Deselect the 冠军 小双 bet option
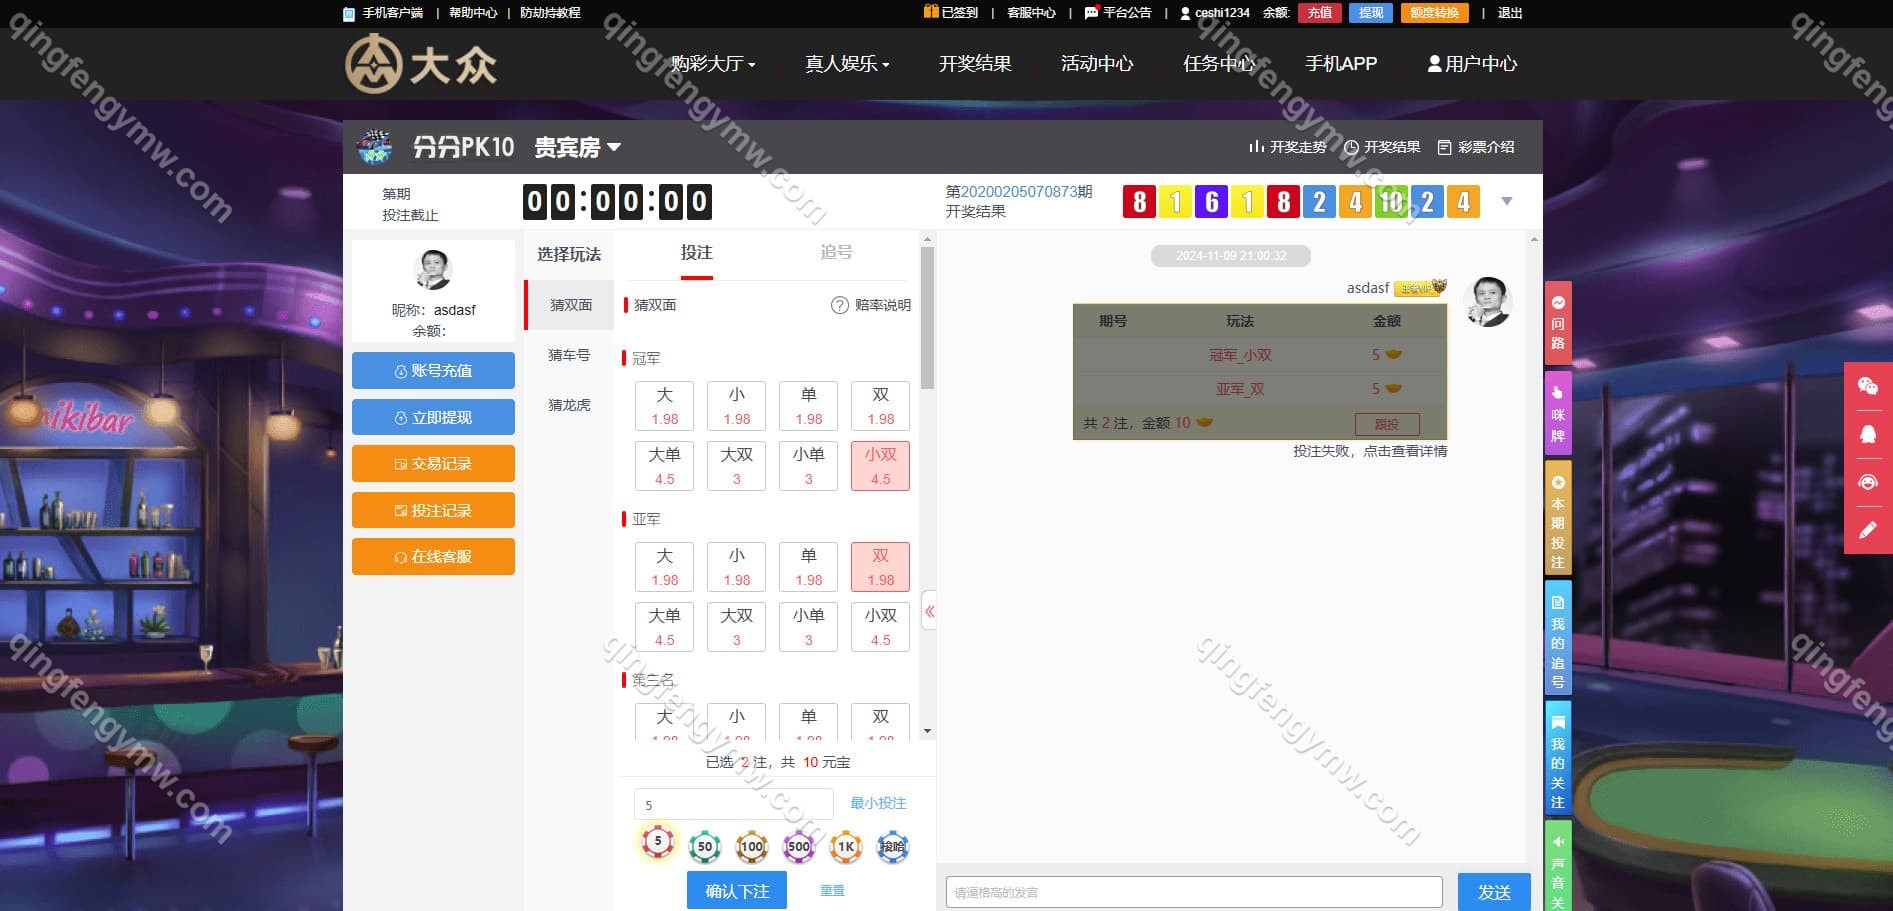This screenshot has height=911, width=1893. (880, 466)
